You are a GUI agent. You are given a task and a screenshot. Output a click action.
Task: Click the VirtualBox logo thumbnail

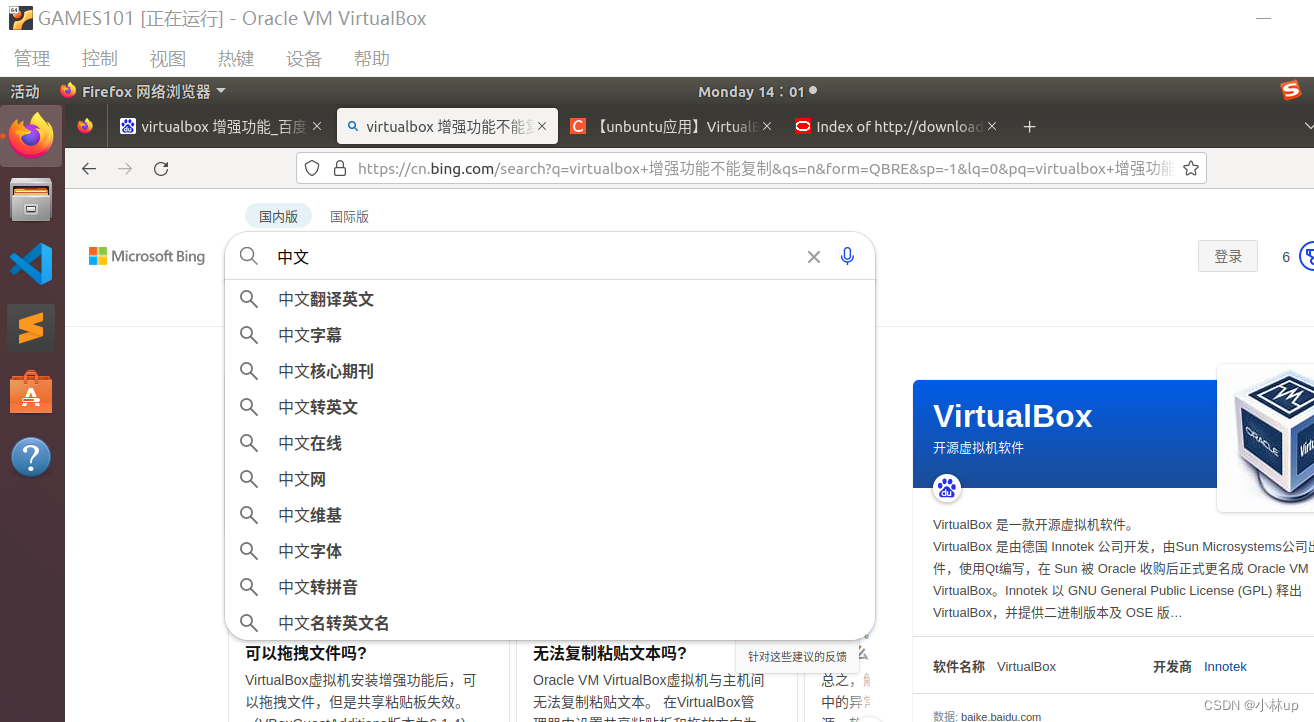coord(1268,438)
